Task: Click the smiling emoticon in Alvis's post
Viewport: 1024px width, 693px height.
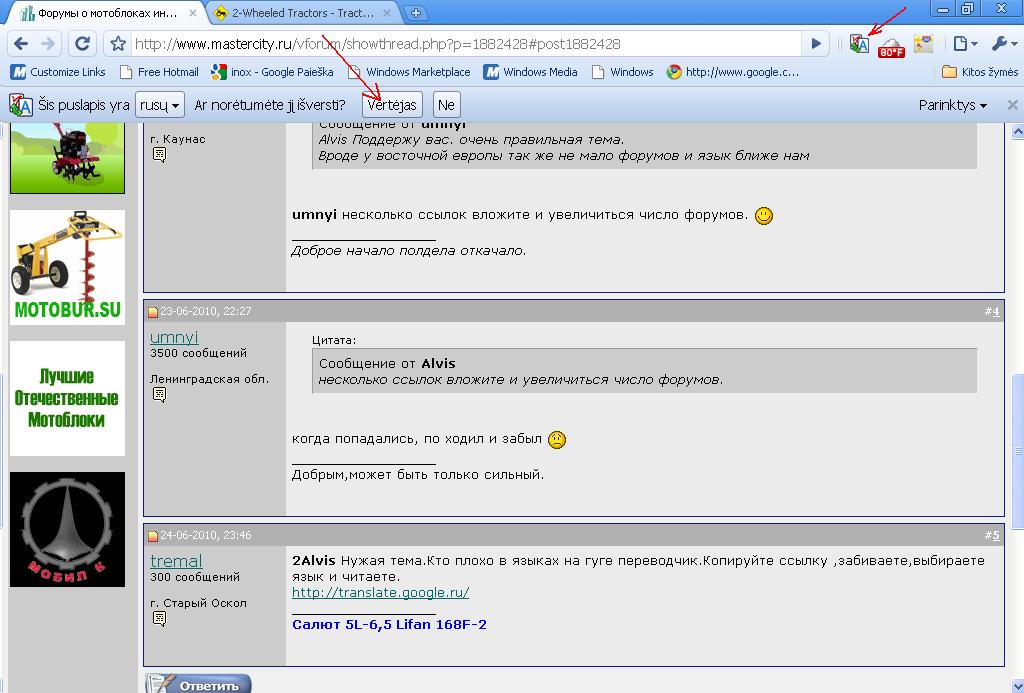Action: click(x=763, y=216)
